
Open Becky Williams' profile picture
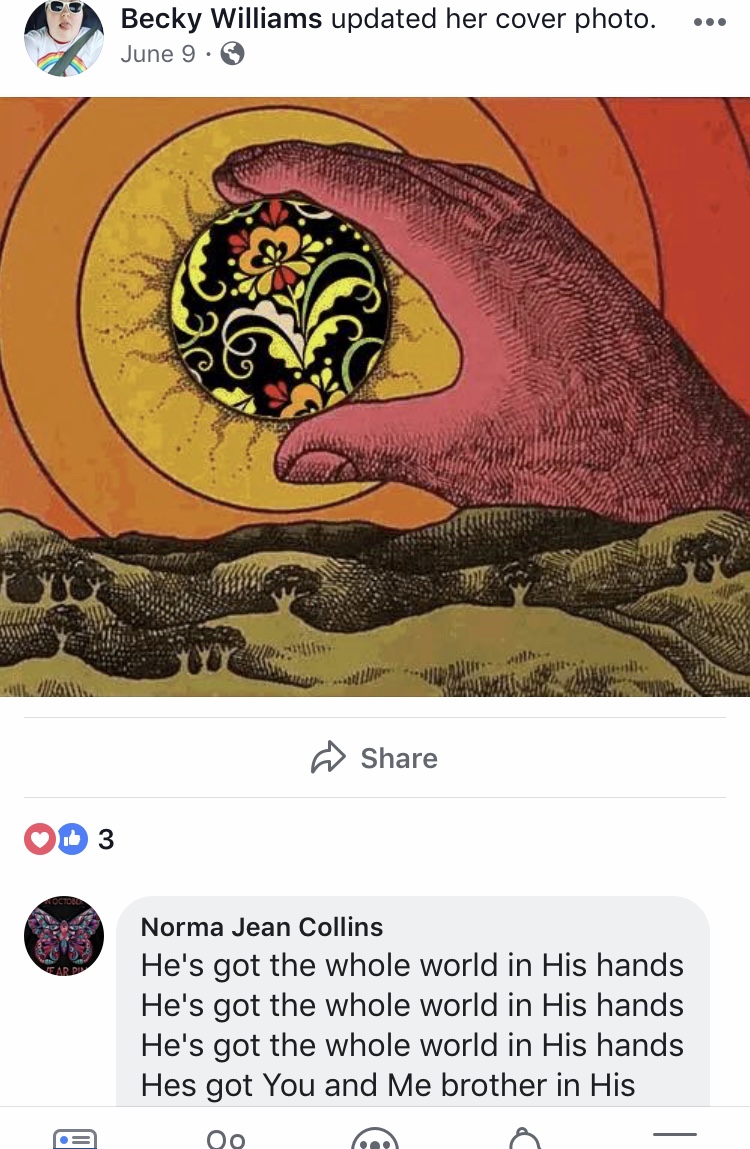(64, 37)
